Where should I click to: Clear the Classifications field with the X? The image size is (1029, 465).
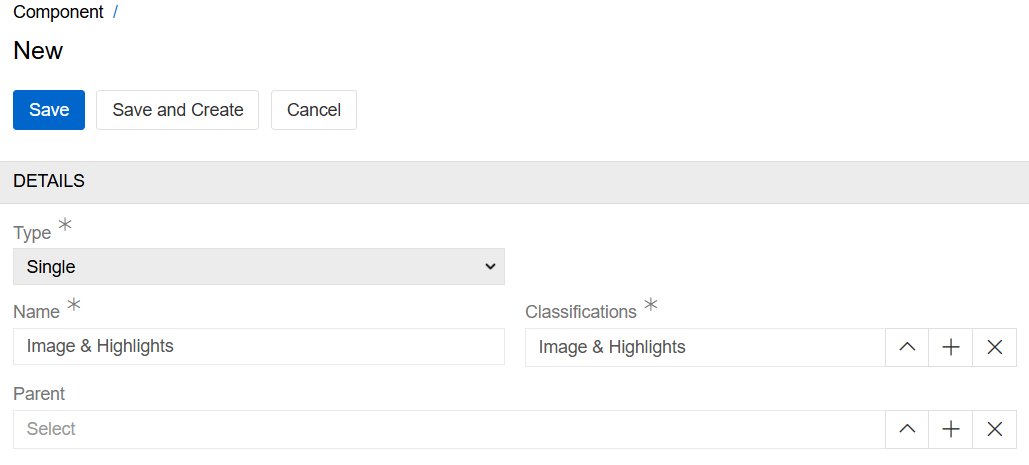click(995, 347)
